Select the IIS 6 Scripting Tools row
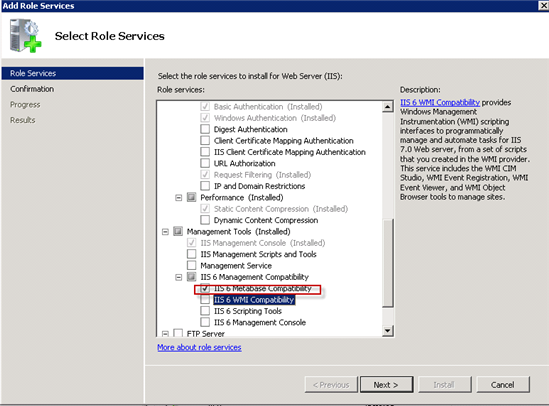 [x=248, y=311]
